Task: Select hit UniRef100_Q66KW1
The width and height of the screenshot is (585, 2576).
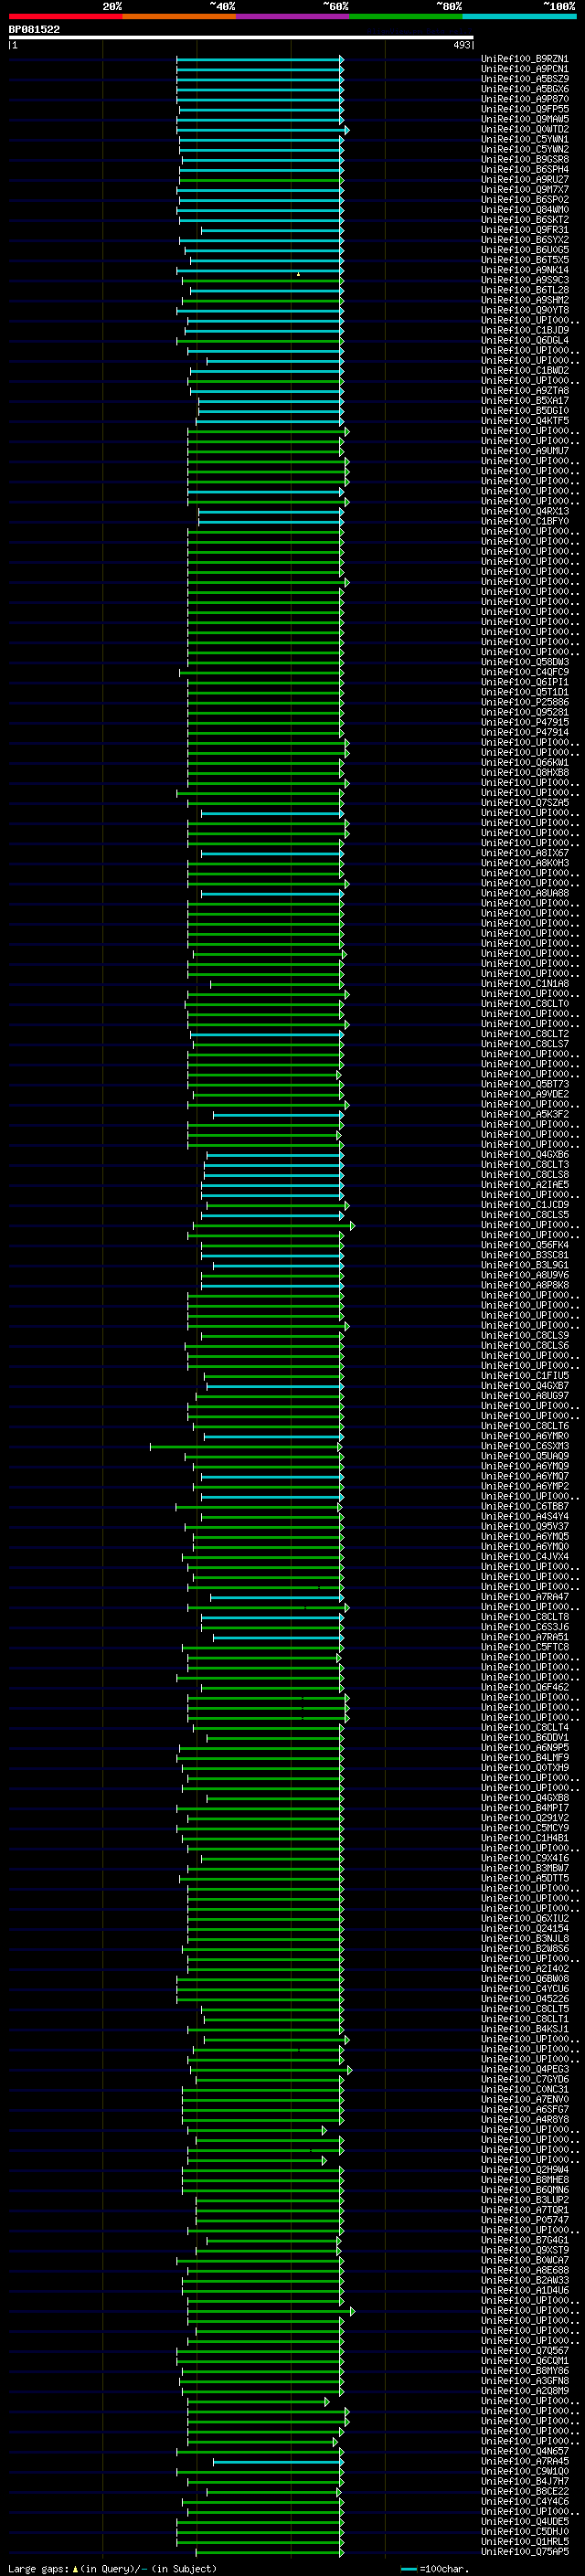Action: (x=524, y=762)
